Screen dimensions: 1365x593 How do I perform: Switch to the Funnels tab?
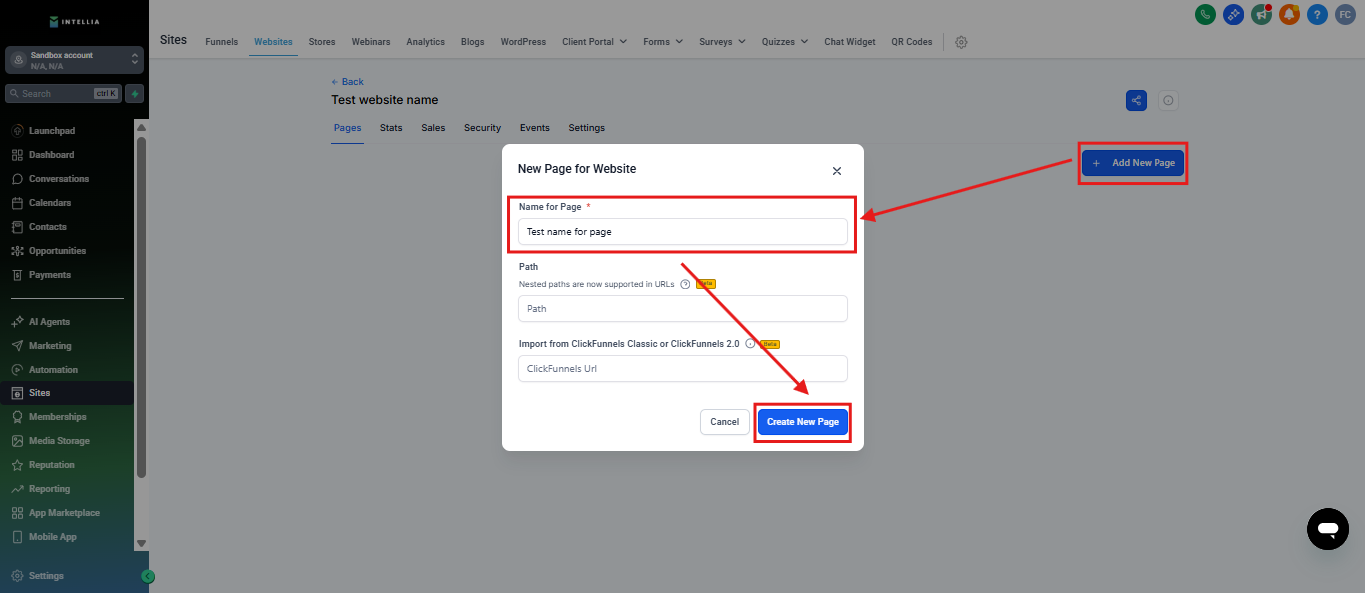pyautogui.click(x=221, y=42)
